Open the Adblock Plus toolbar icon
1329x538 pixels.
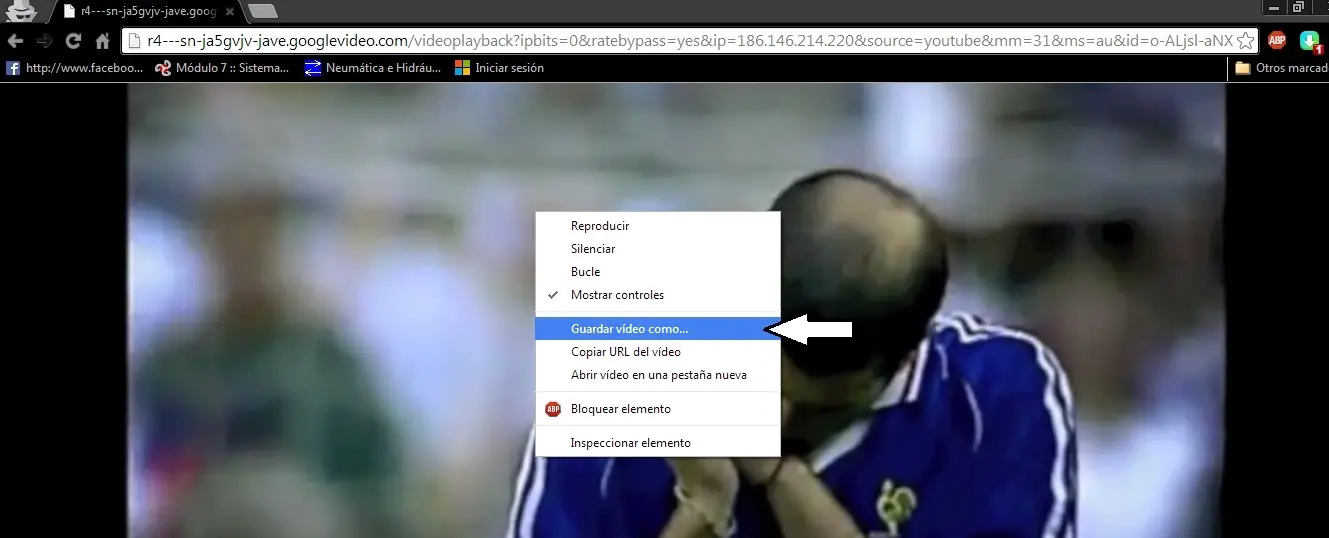1277,41
